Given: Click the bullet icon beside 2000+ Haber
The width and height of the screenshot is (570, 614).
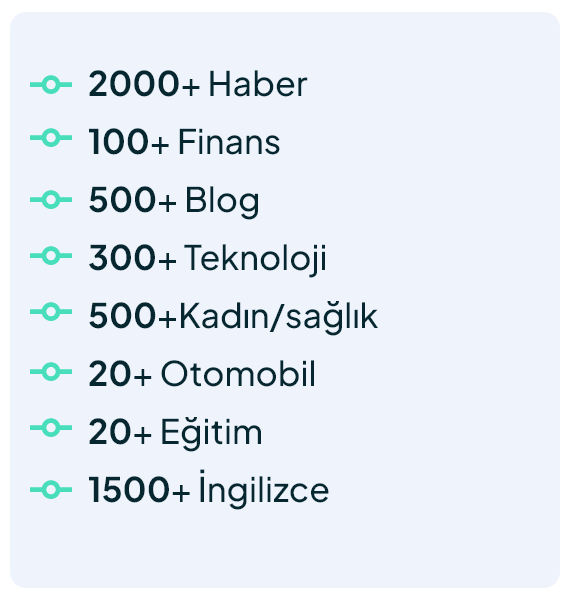Looking at the screenshot, I should [x=51, y=84].
